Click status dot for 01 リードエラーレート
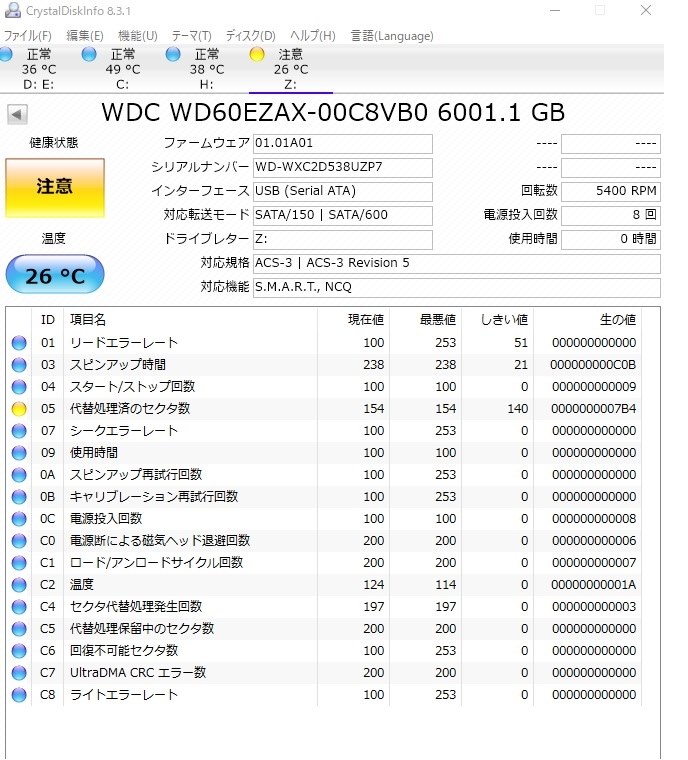This screenshot has width=688, height=760. click(x=19, y=343)
